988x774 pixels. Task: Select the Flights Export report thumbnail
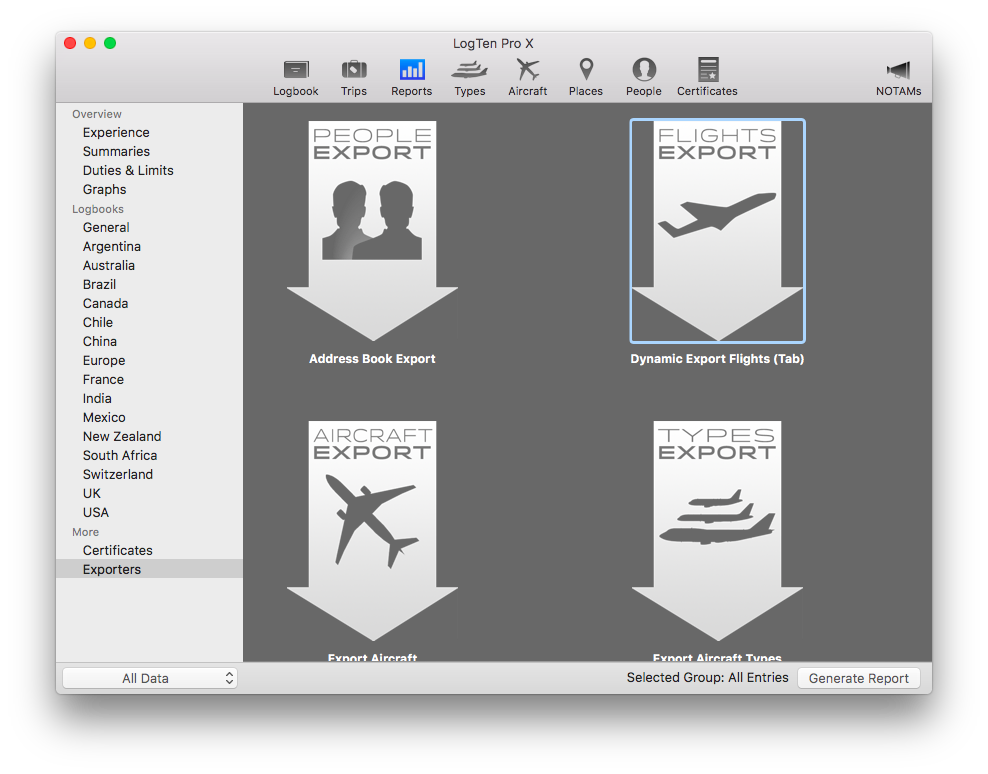pyautogui.click(x=717, y=231)
